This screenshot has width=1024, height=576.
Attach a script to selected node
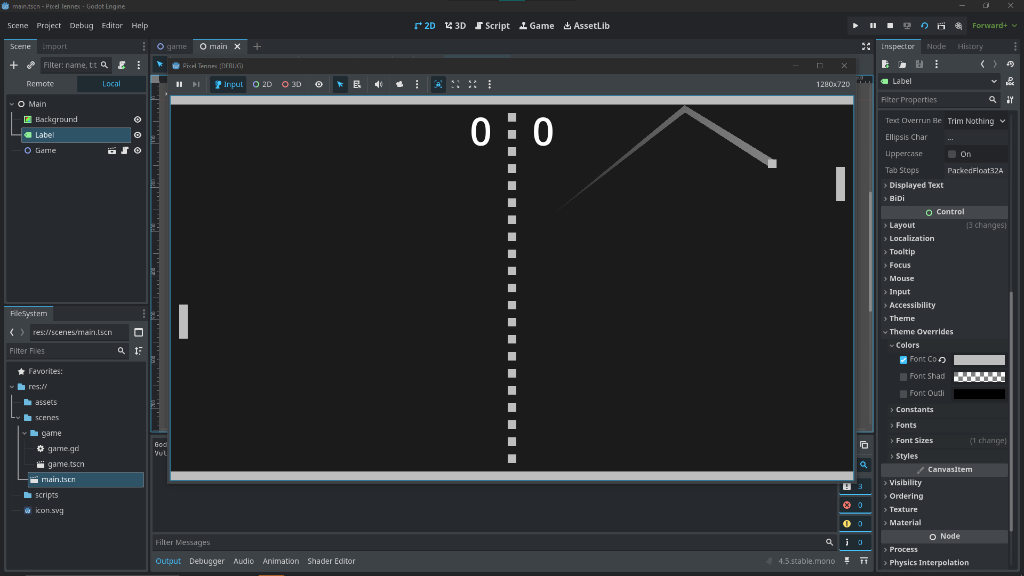[x=120, y=65]
